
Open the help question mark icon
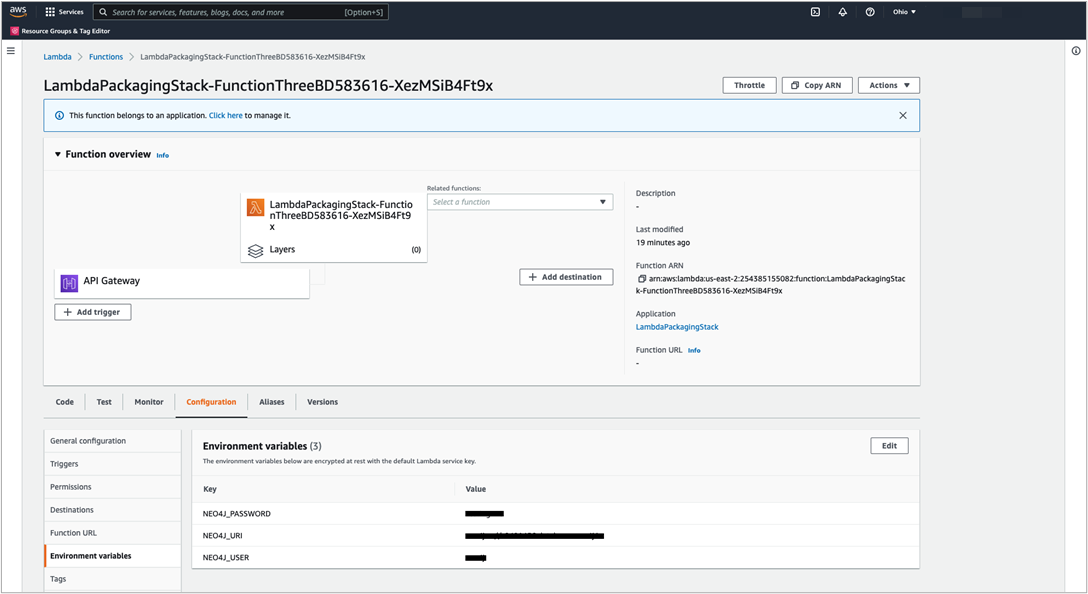(869, 12)
